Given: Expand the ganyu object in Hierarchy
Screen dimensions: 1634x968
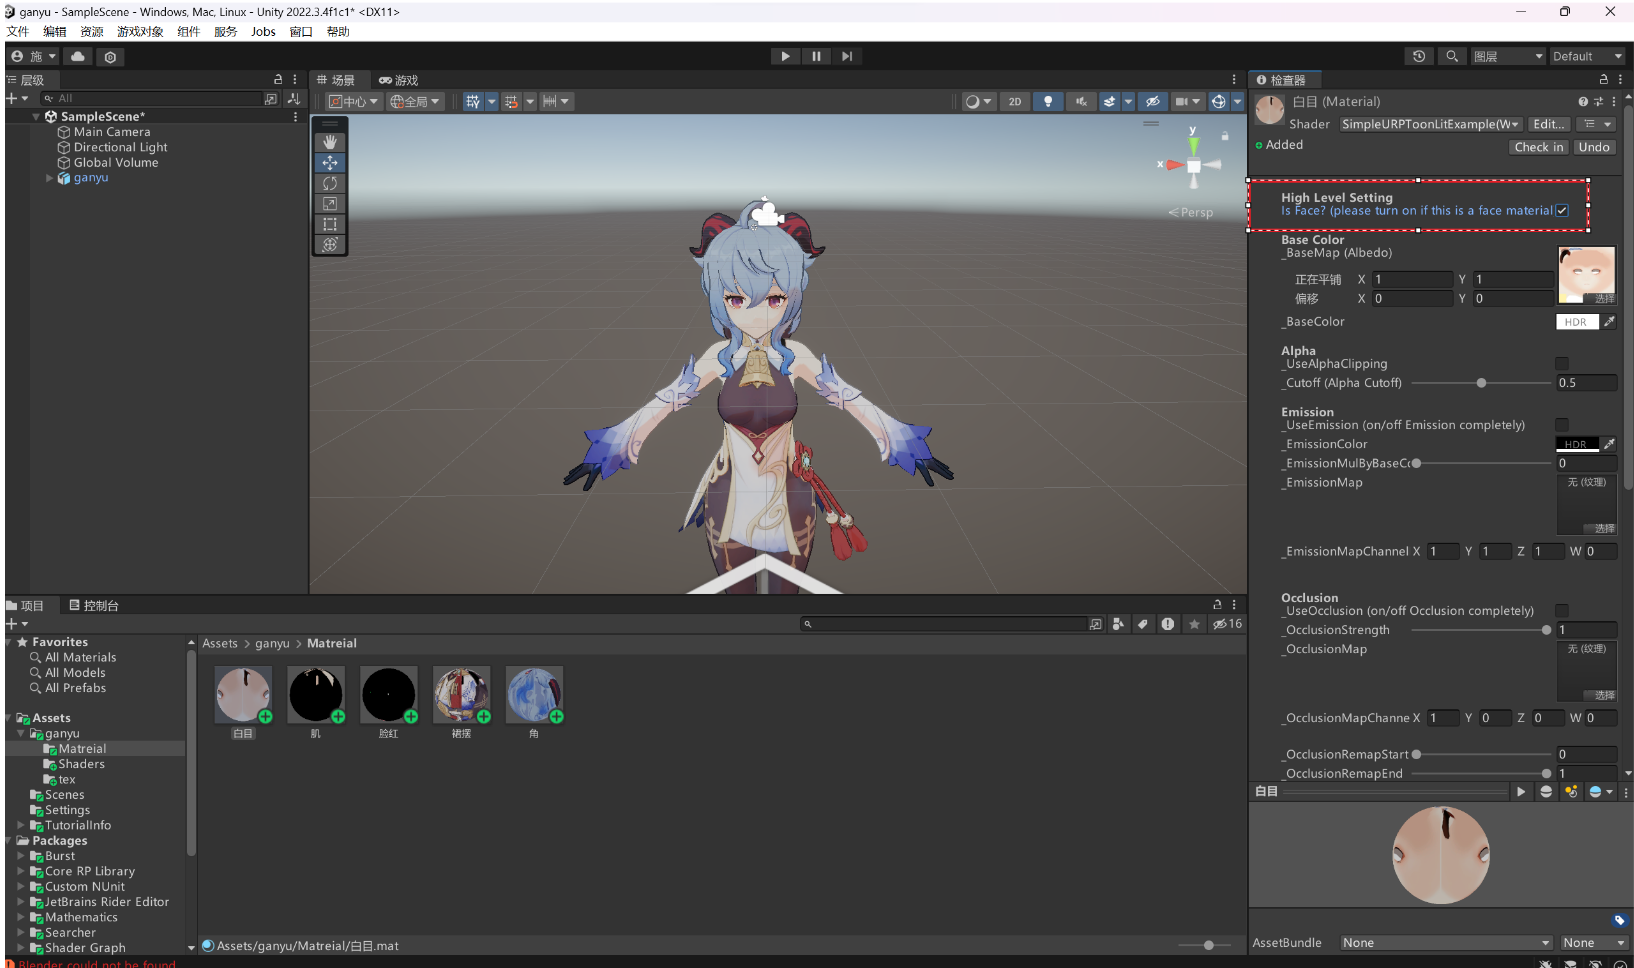Looking at the screenshot, I should tap(50, 178).
